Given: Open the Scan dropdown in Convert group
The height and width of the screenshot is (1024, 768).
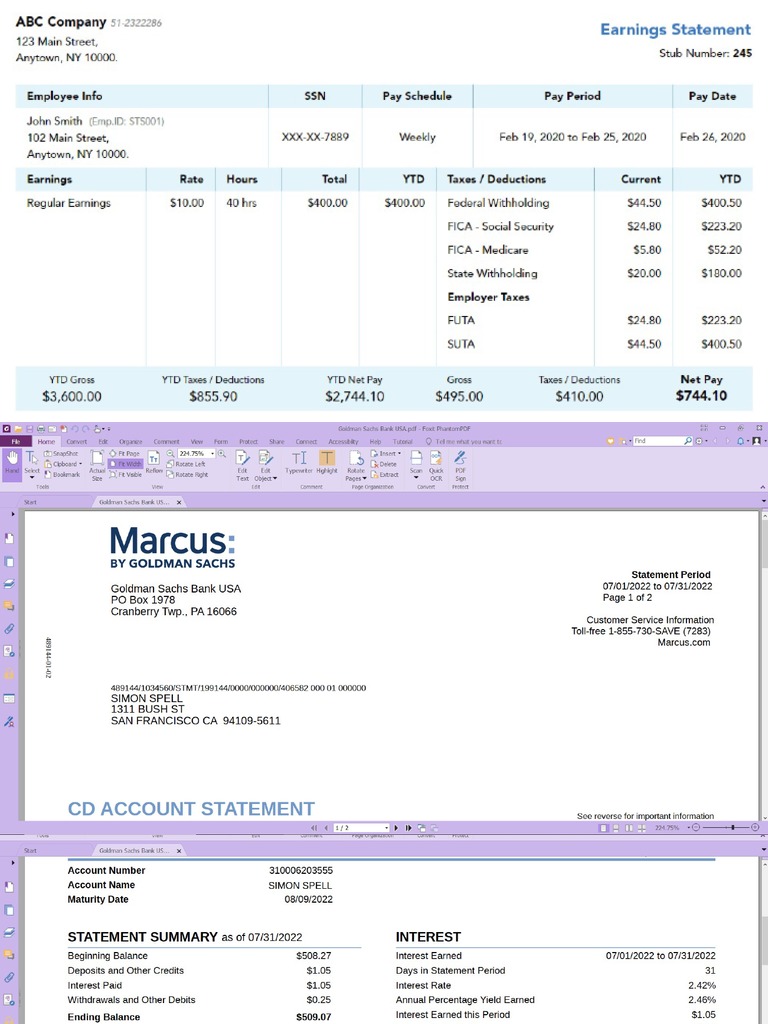Looking at the screenshot, I should click(x=416, y=465).
